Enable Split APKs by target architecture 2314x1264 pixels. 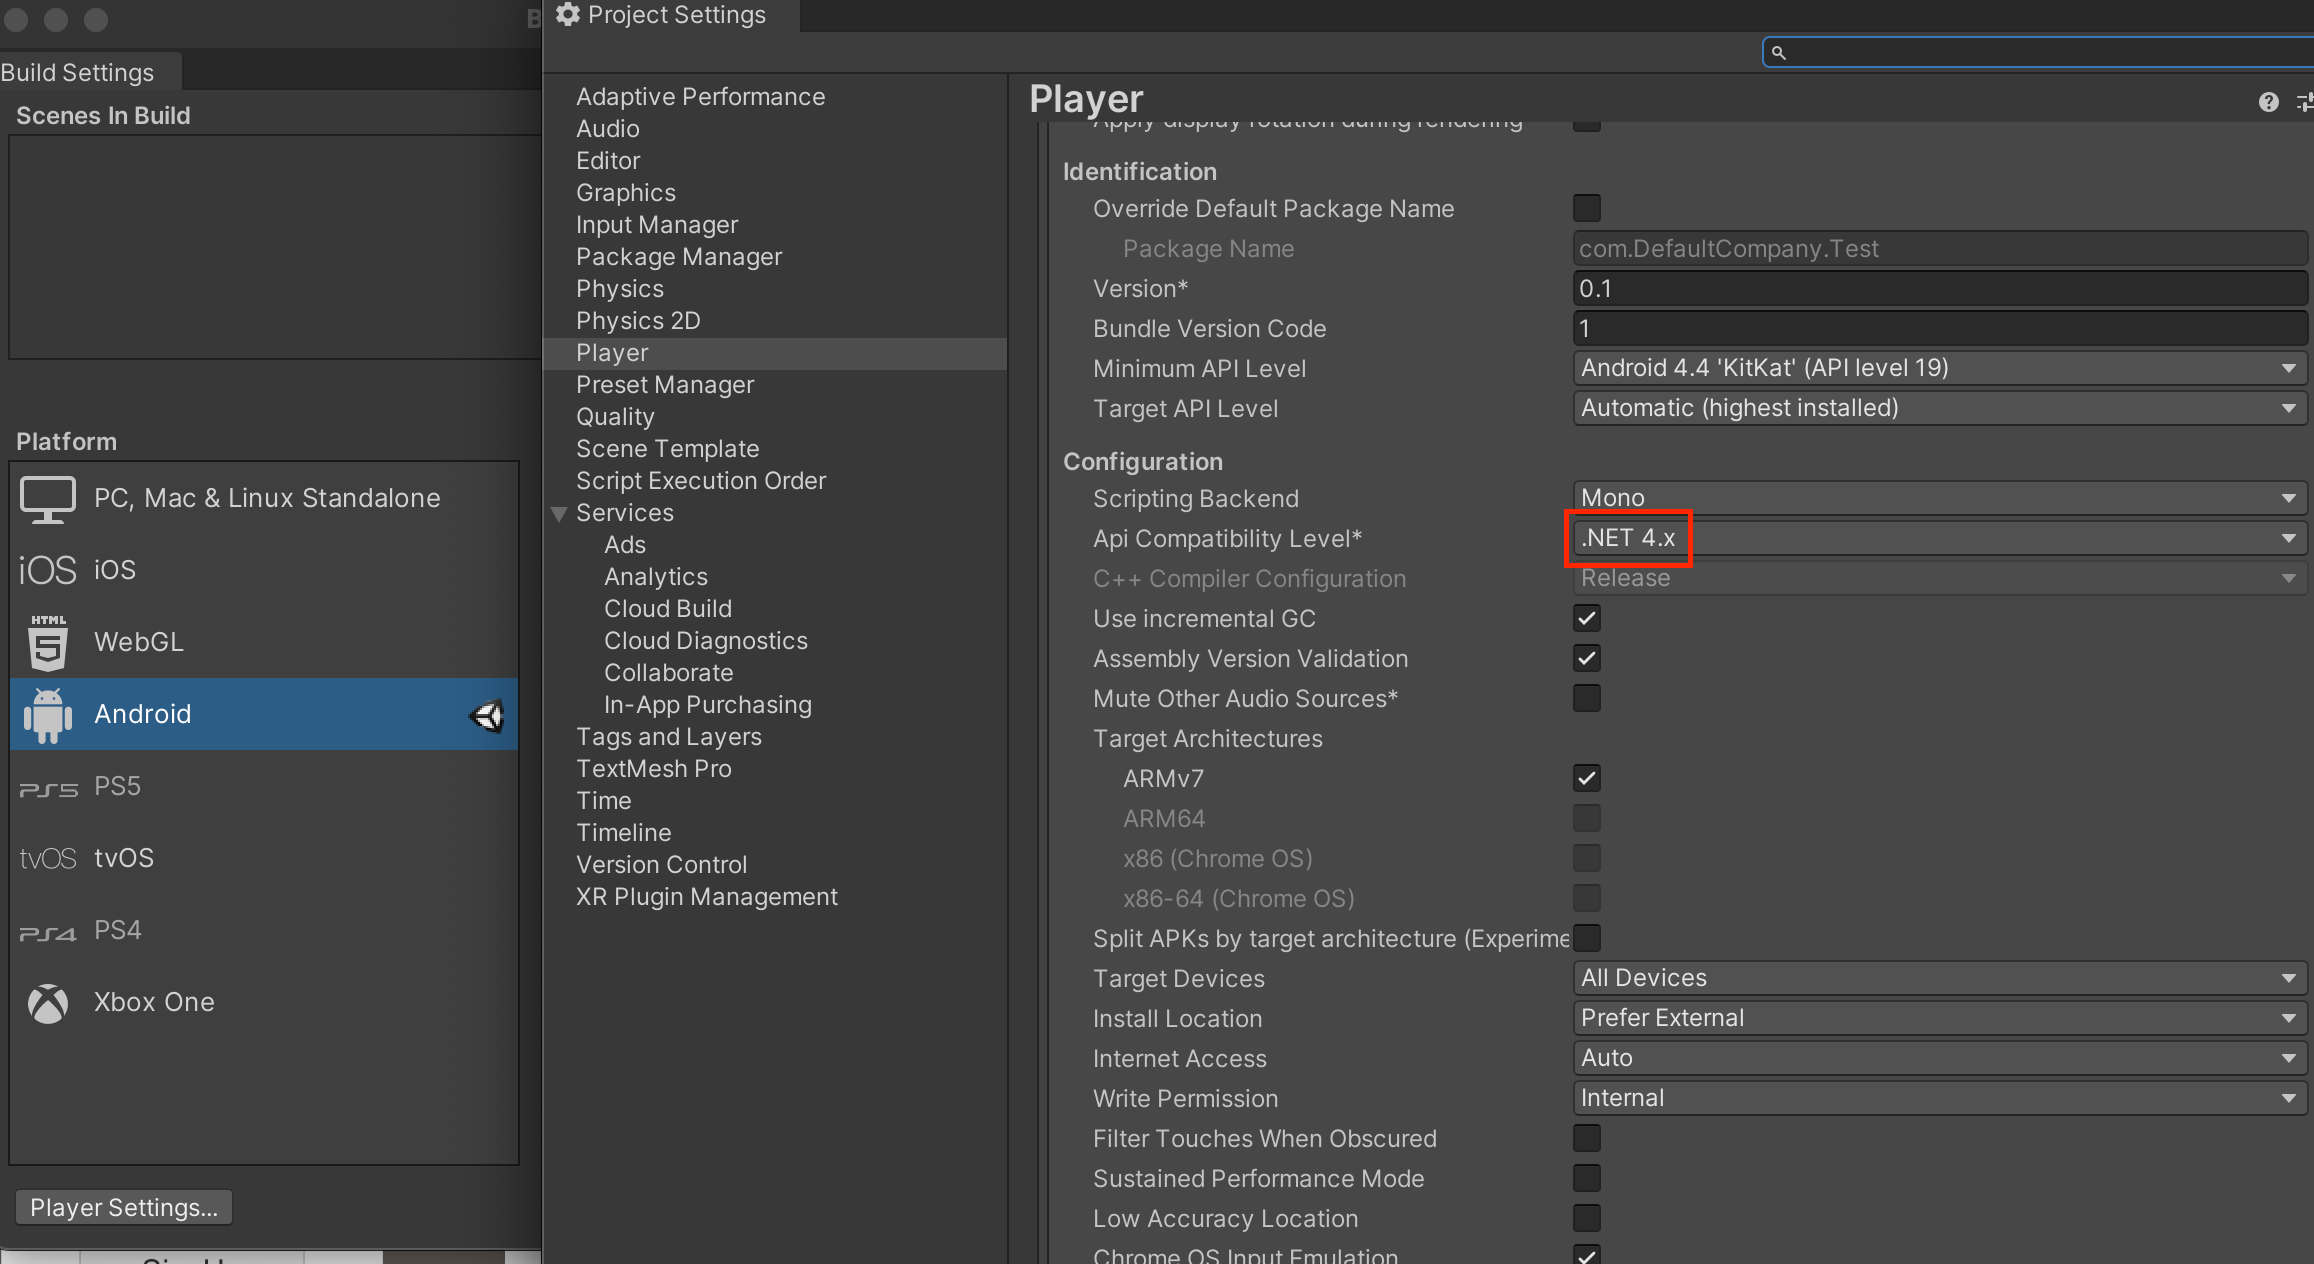(x=1586, y=938)
